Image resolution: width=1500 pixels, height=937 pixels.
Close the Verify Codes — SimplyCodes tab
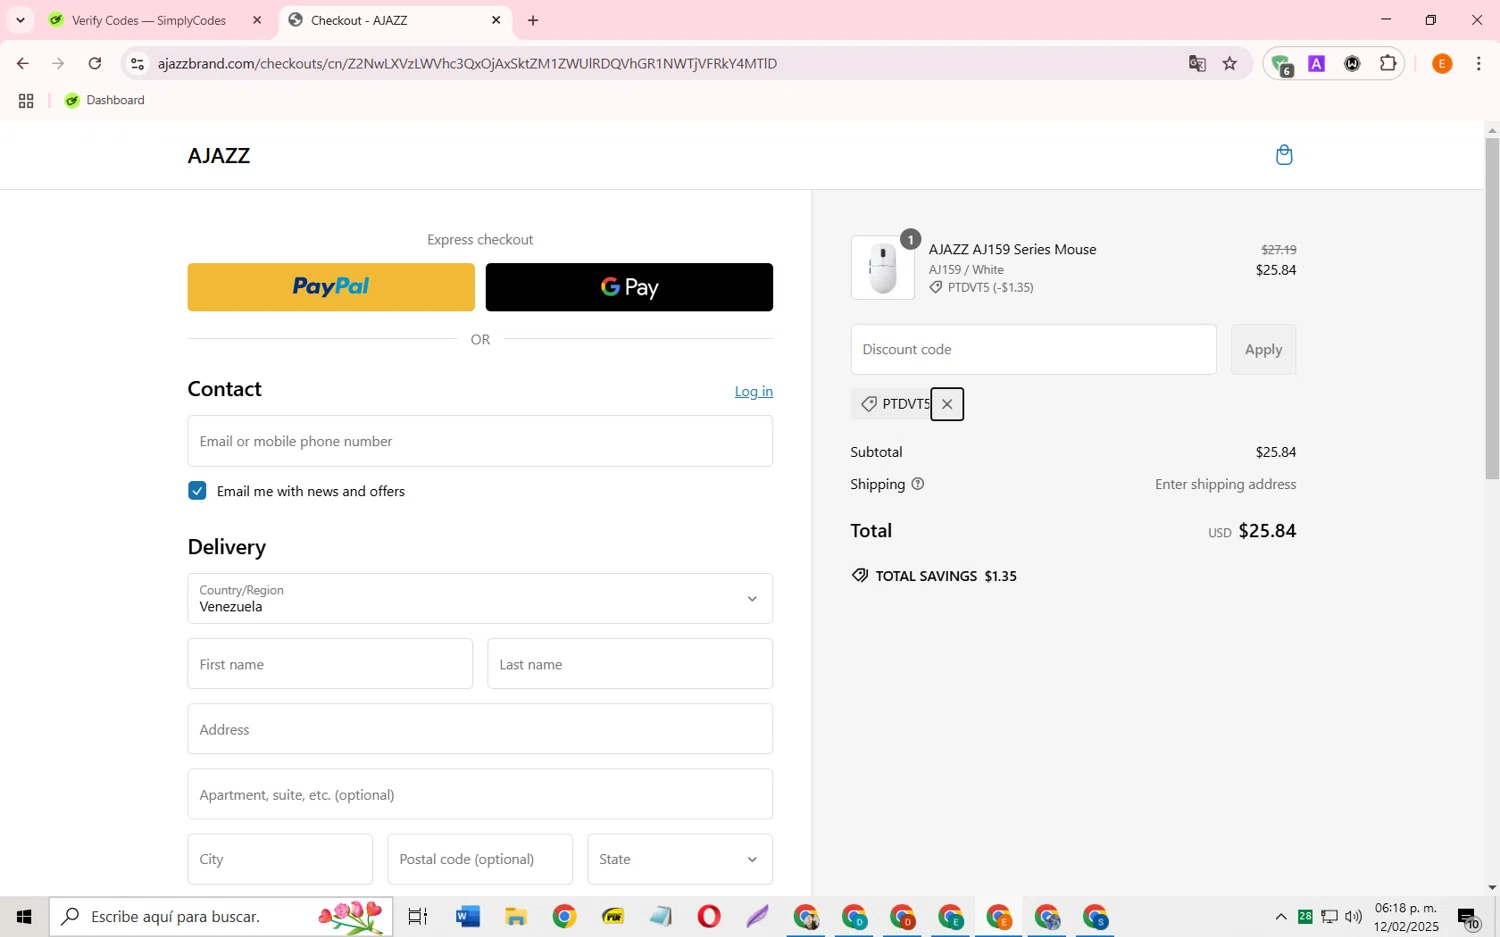click(x=257, y=20)
